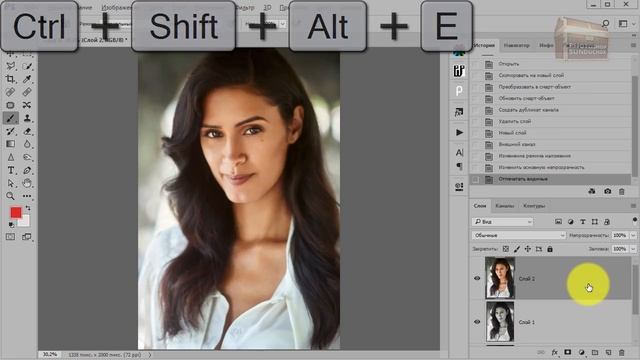Open the Character panel icon
The height and width of the screenshot is (360, 640).
pyautogui.click(x=459, y=152)
